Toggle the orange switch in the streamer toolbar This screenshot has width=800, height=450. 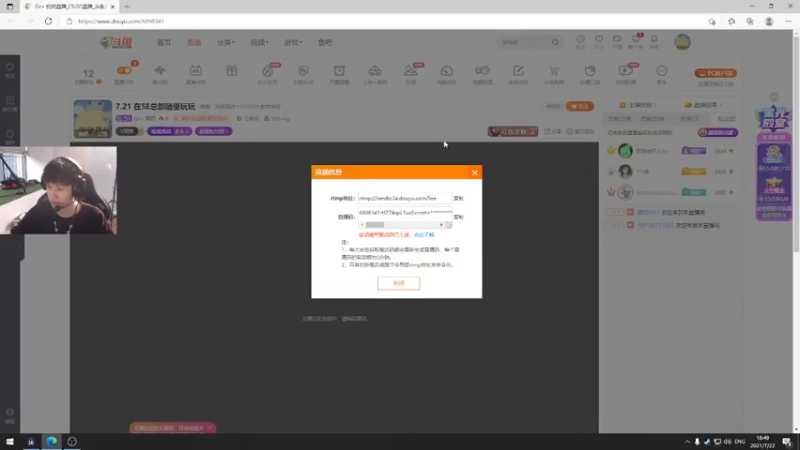pos(124,71)
